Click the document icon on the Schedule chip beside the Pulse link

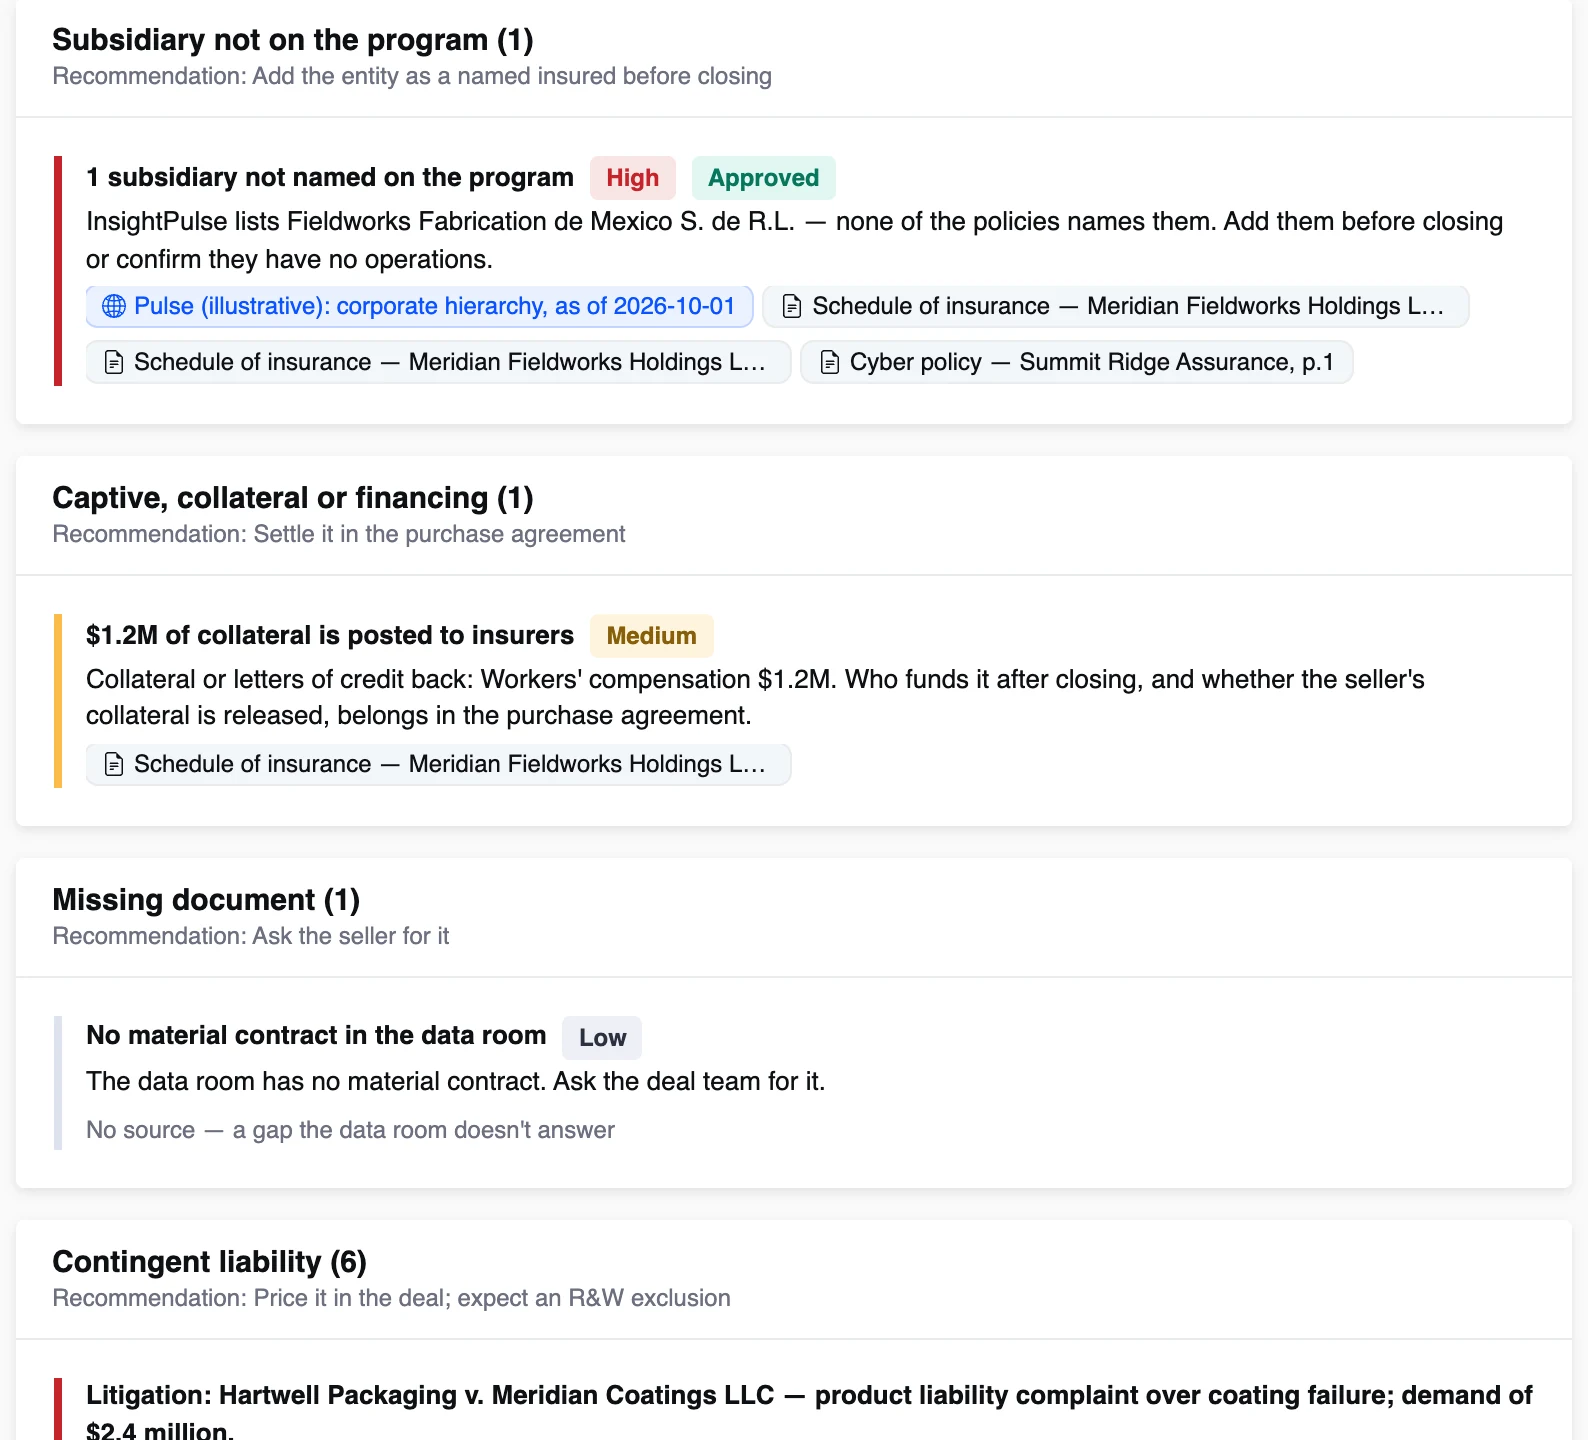pos(792,306)
